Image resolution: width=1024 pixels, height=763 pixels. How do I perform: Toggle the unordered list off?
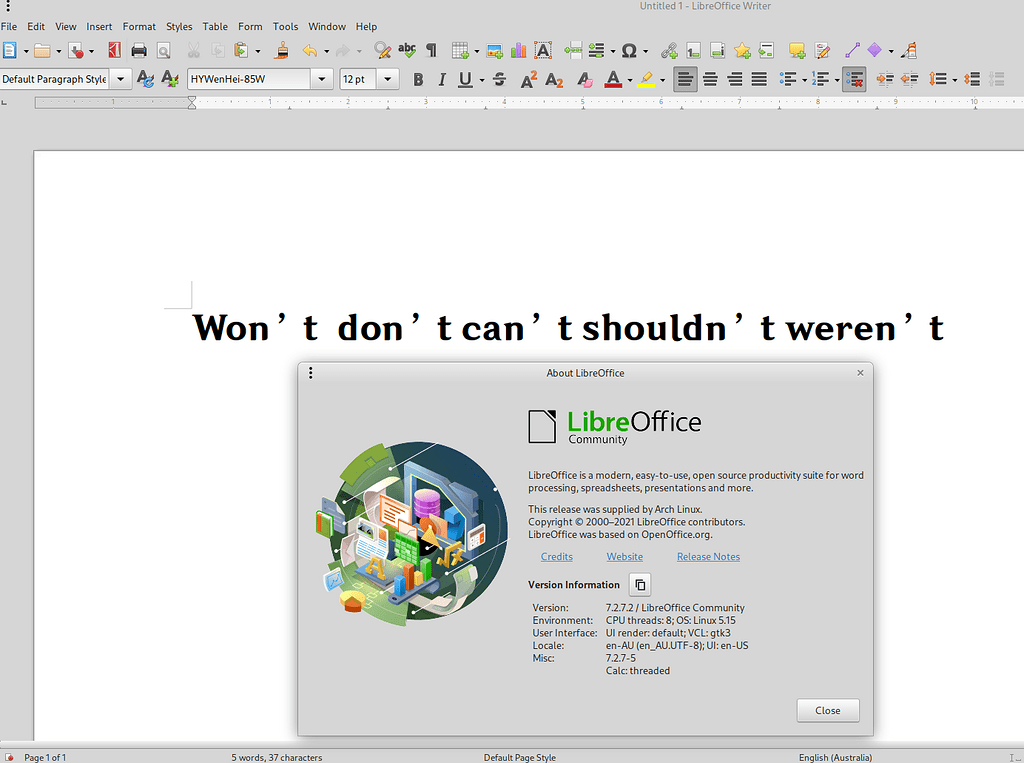[x=788, y=79]
